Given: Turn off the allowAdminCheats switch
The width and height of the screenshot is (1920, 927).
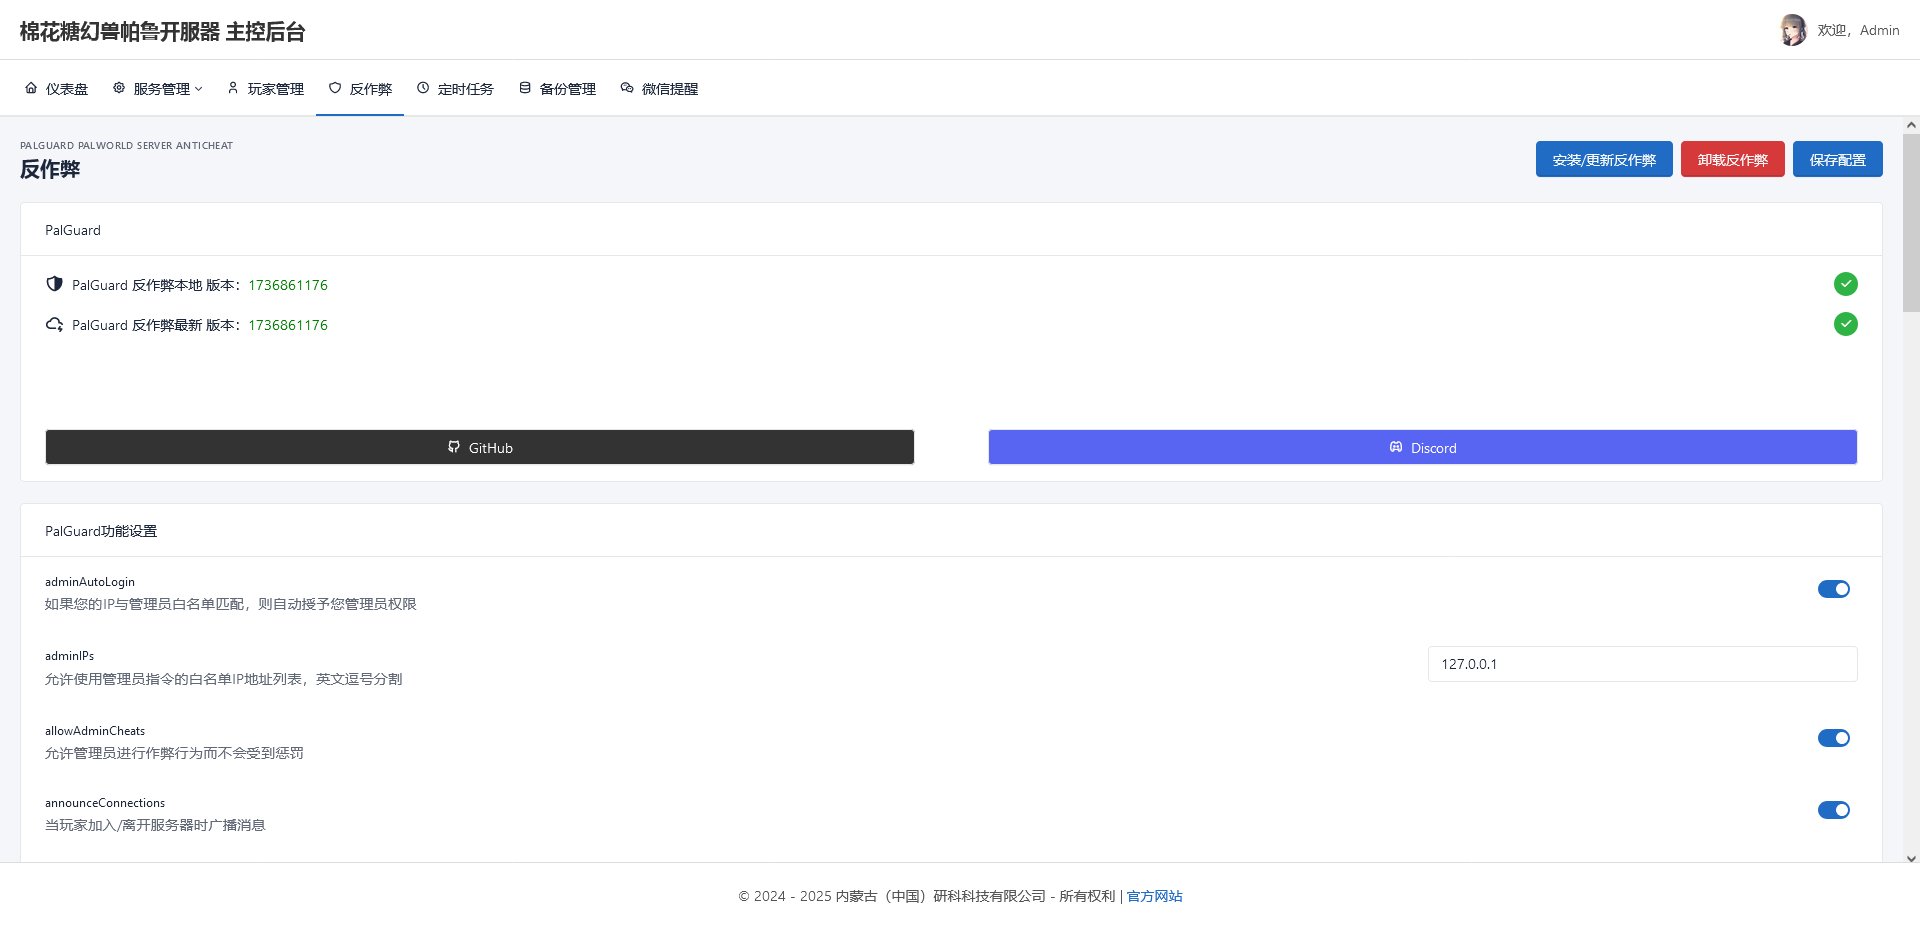Looking at the screenshot, I should (1833, 738).
